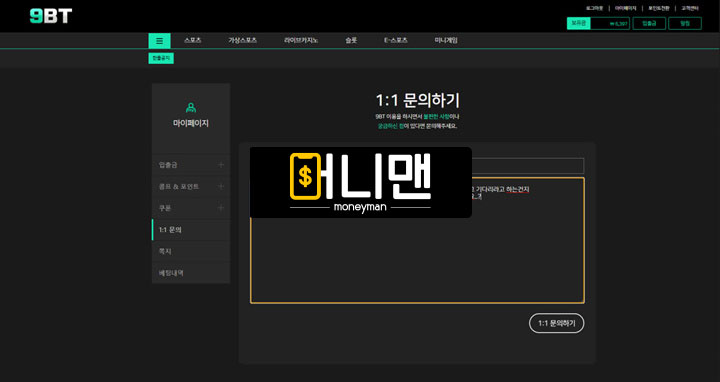Open 쪽지 in the sidebar
The height and width of the screenshot is (382, 720).
[x=191, y=251]
